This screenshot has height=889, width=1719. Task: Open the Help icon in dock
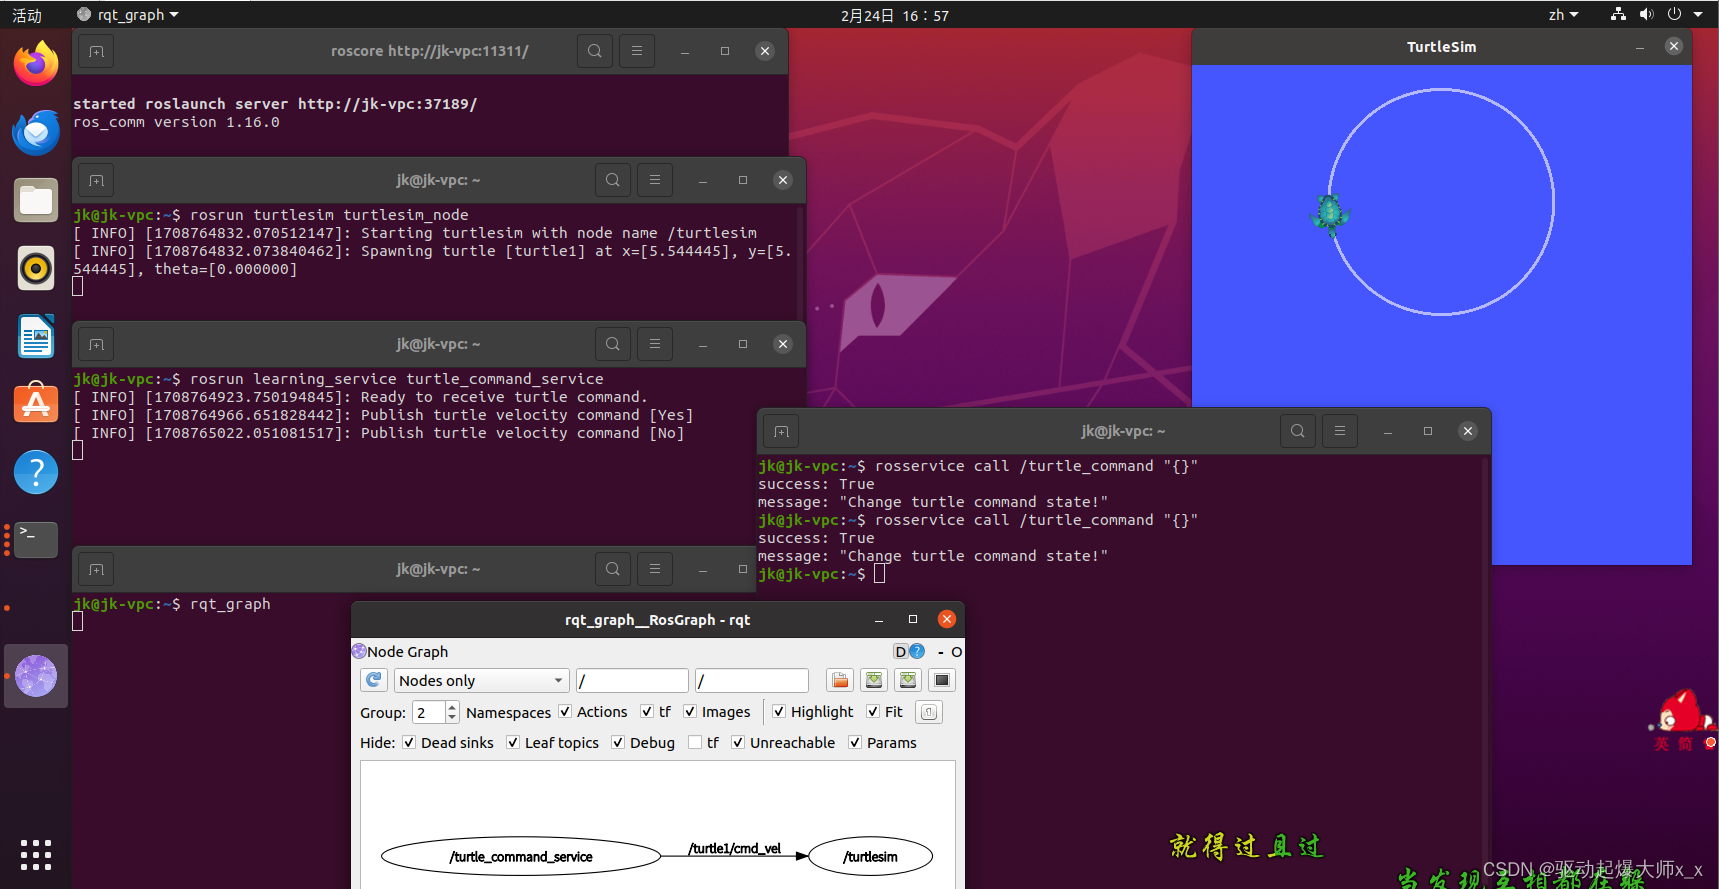(36, 471)
